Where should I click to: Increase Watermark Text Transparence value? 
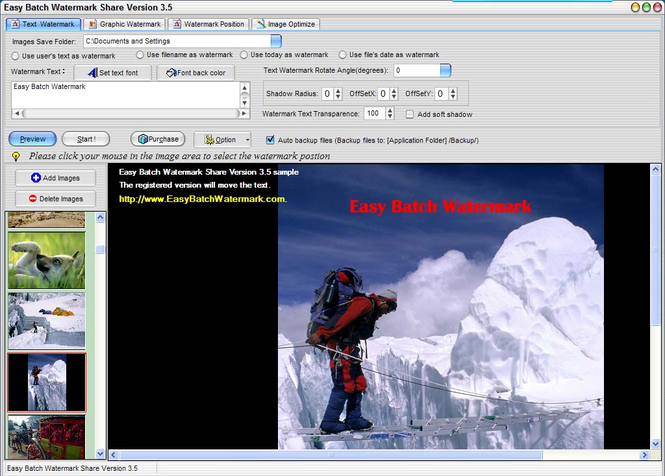390,110
